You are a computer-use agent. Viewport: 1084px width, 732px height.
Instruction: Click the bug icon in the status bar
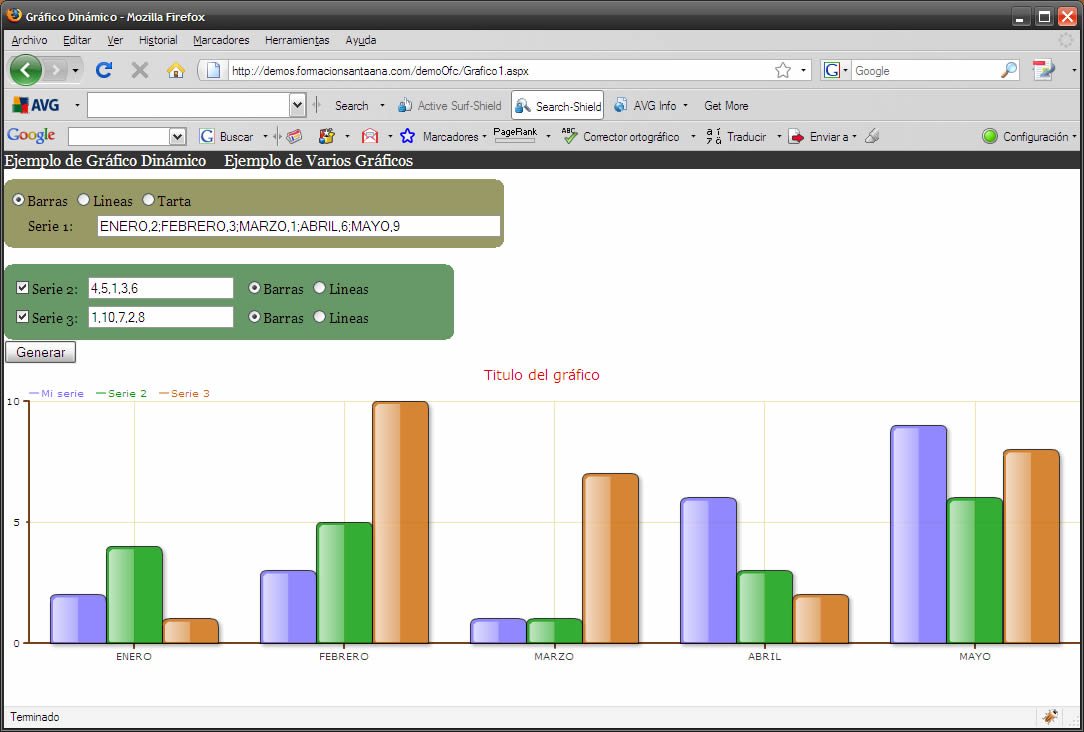[x=1050, y=717]
